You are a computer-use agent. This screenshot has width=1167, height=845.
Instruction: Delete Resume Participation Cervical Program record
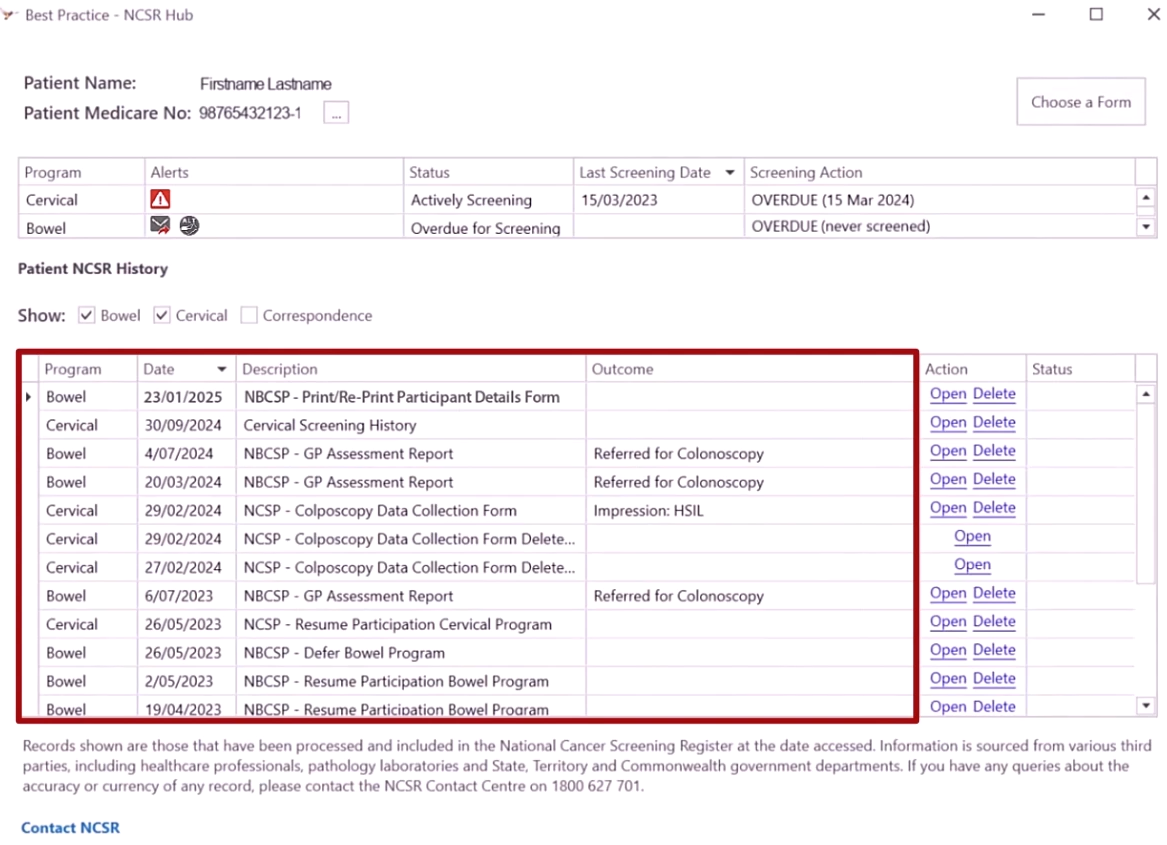(x=994, y=621)
